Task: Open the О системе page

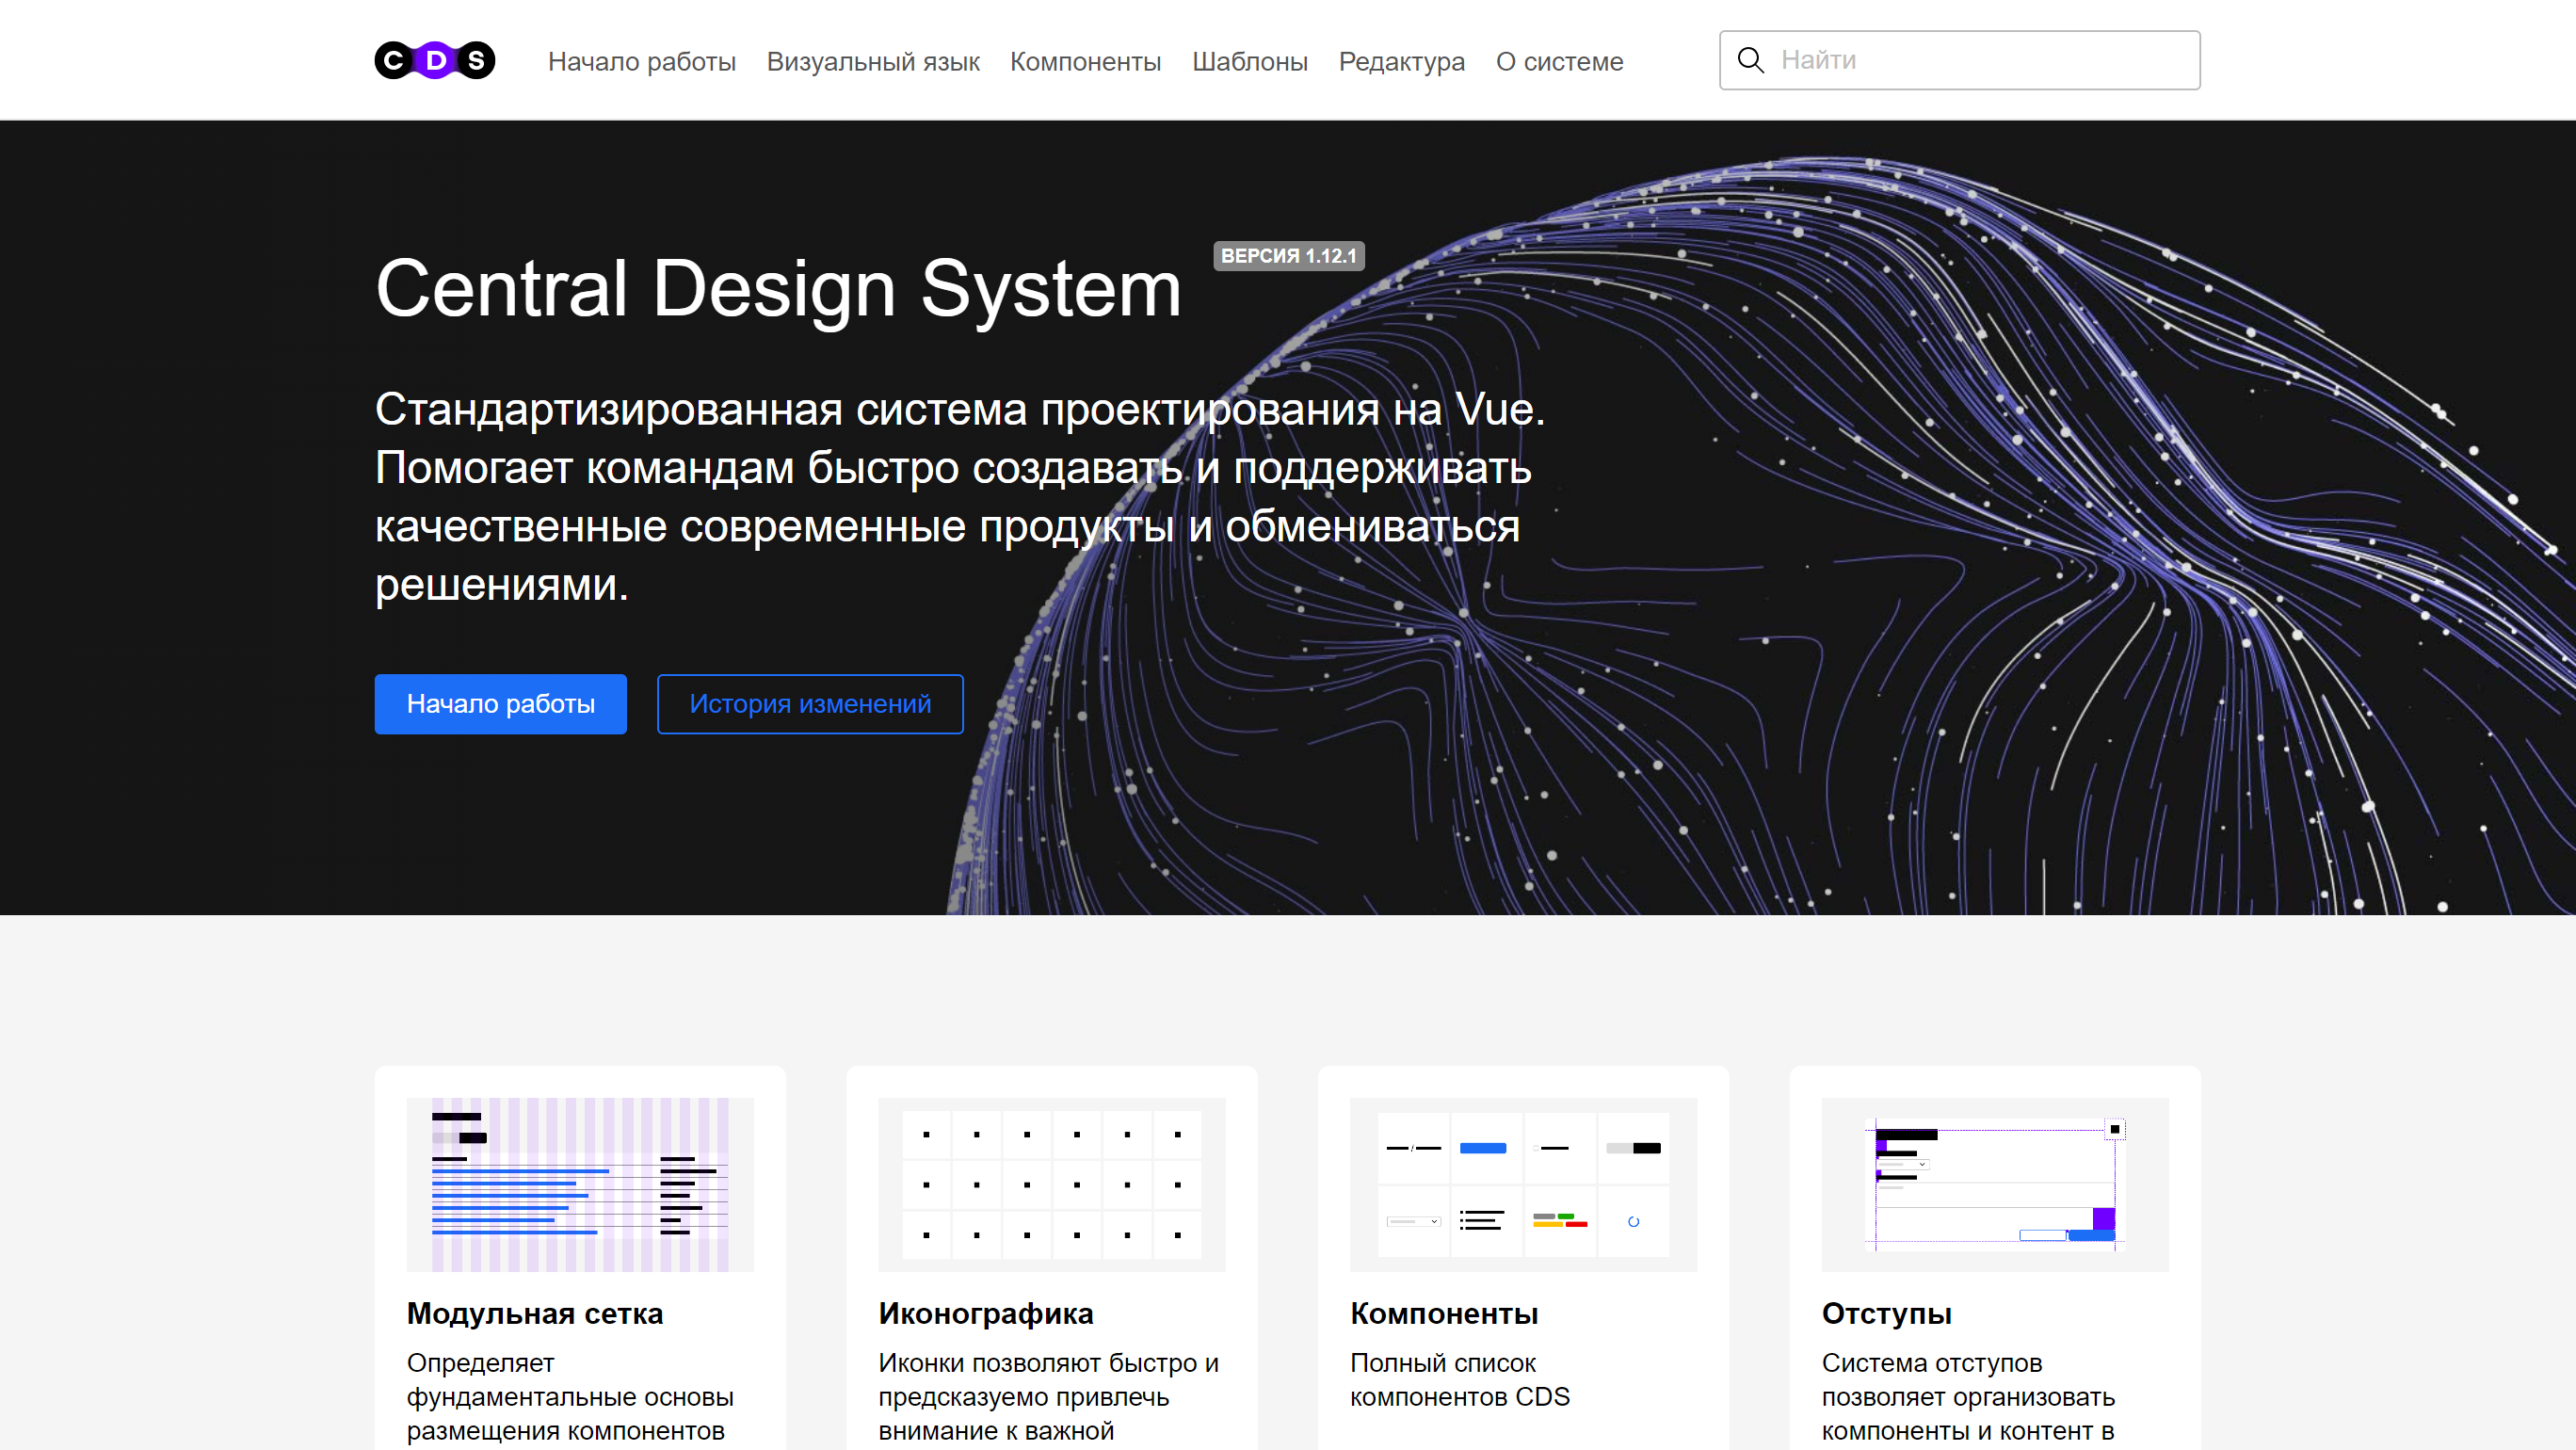Action: (1559, 61)
